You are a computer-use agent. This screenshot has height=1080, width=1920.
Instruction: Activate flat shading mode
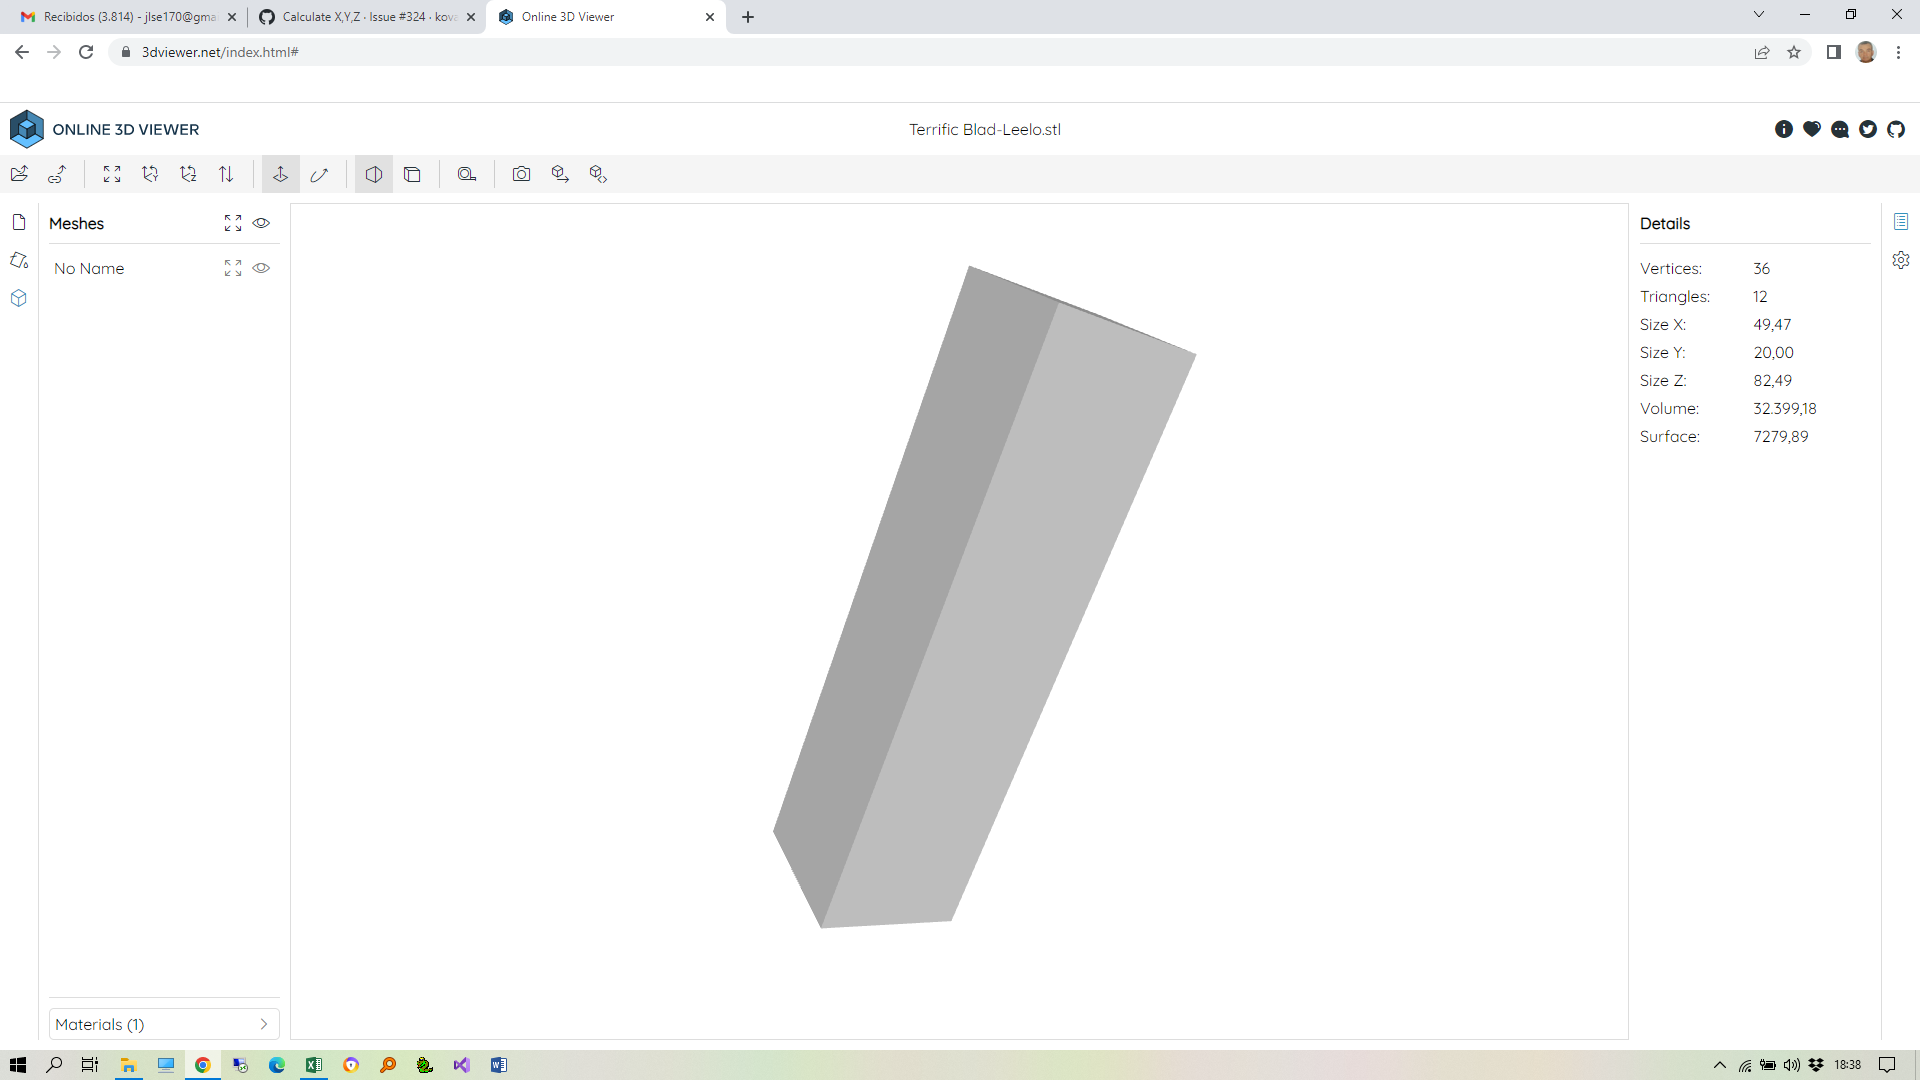(x=373, y=173)
